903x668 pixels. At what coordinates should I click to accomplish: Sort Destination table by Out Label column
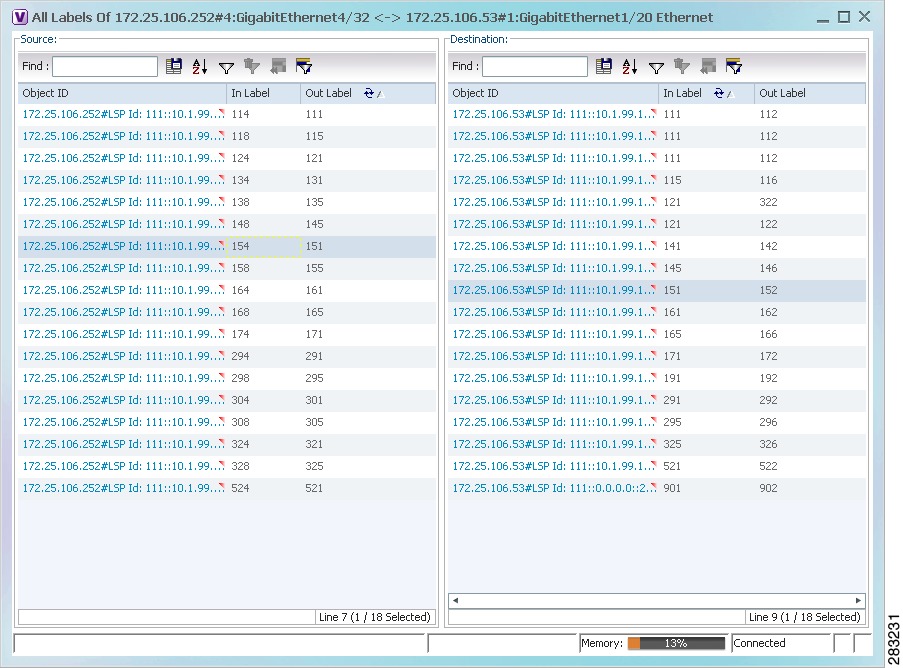810,93
